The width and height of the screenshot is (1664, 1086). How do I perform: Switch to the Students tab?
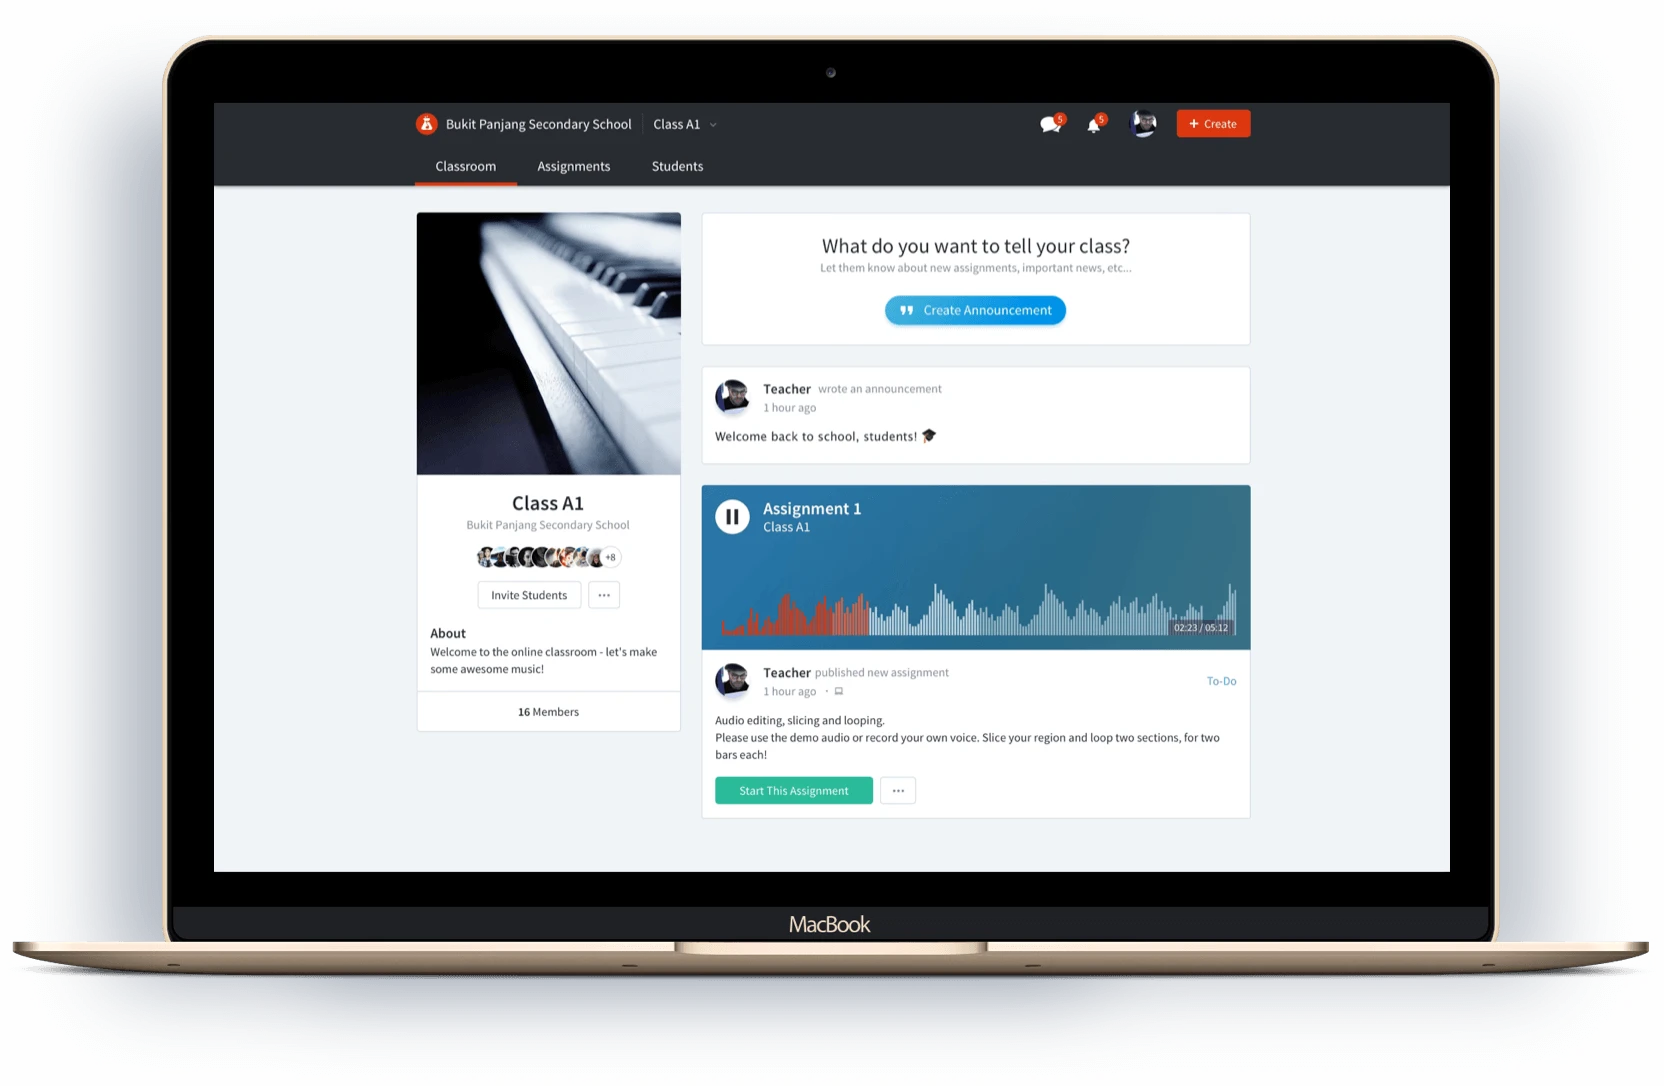pyautogui.click(x=677, y=166)
